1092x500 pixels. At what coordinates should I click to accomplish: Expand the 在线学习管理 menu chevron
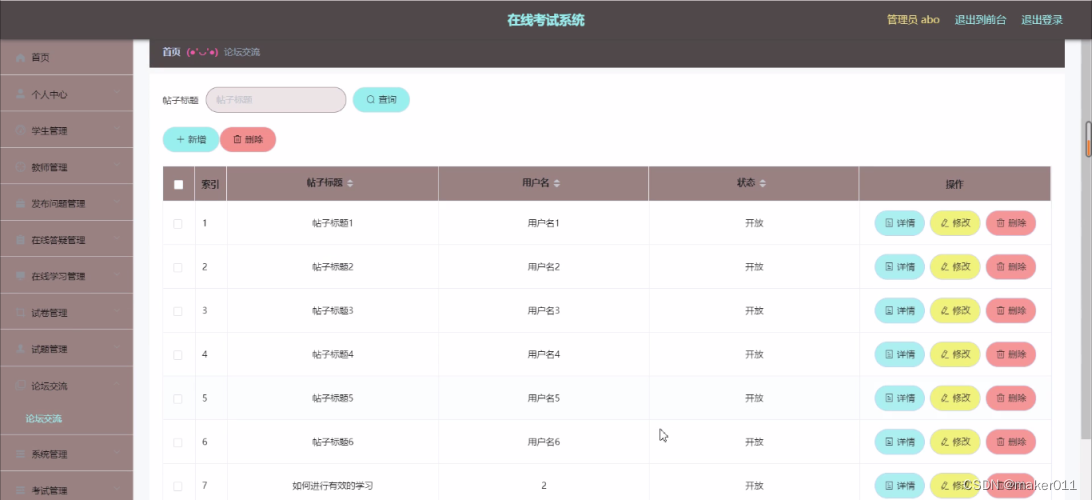click(117, 274)
